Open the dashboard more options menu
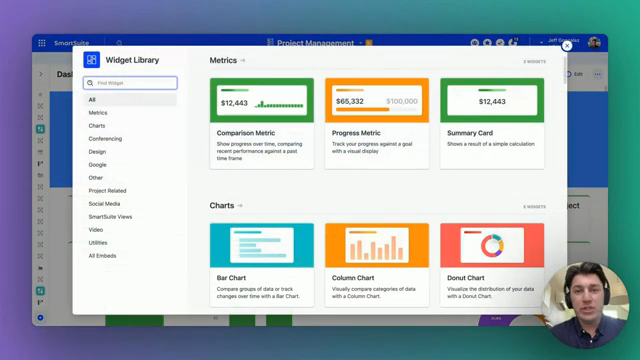This screenshot has height=360, width=640. [x=598, y=74]
